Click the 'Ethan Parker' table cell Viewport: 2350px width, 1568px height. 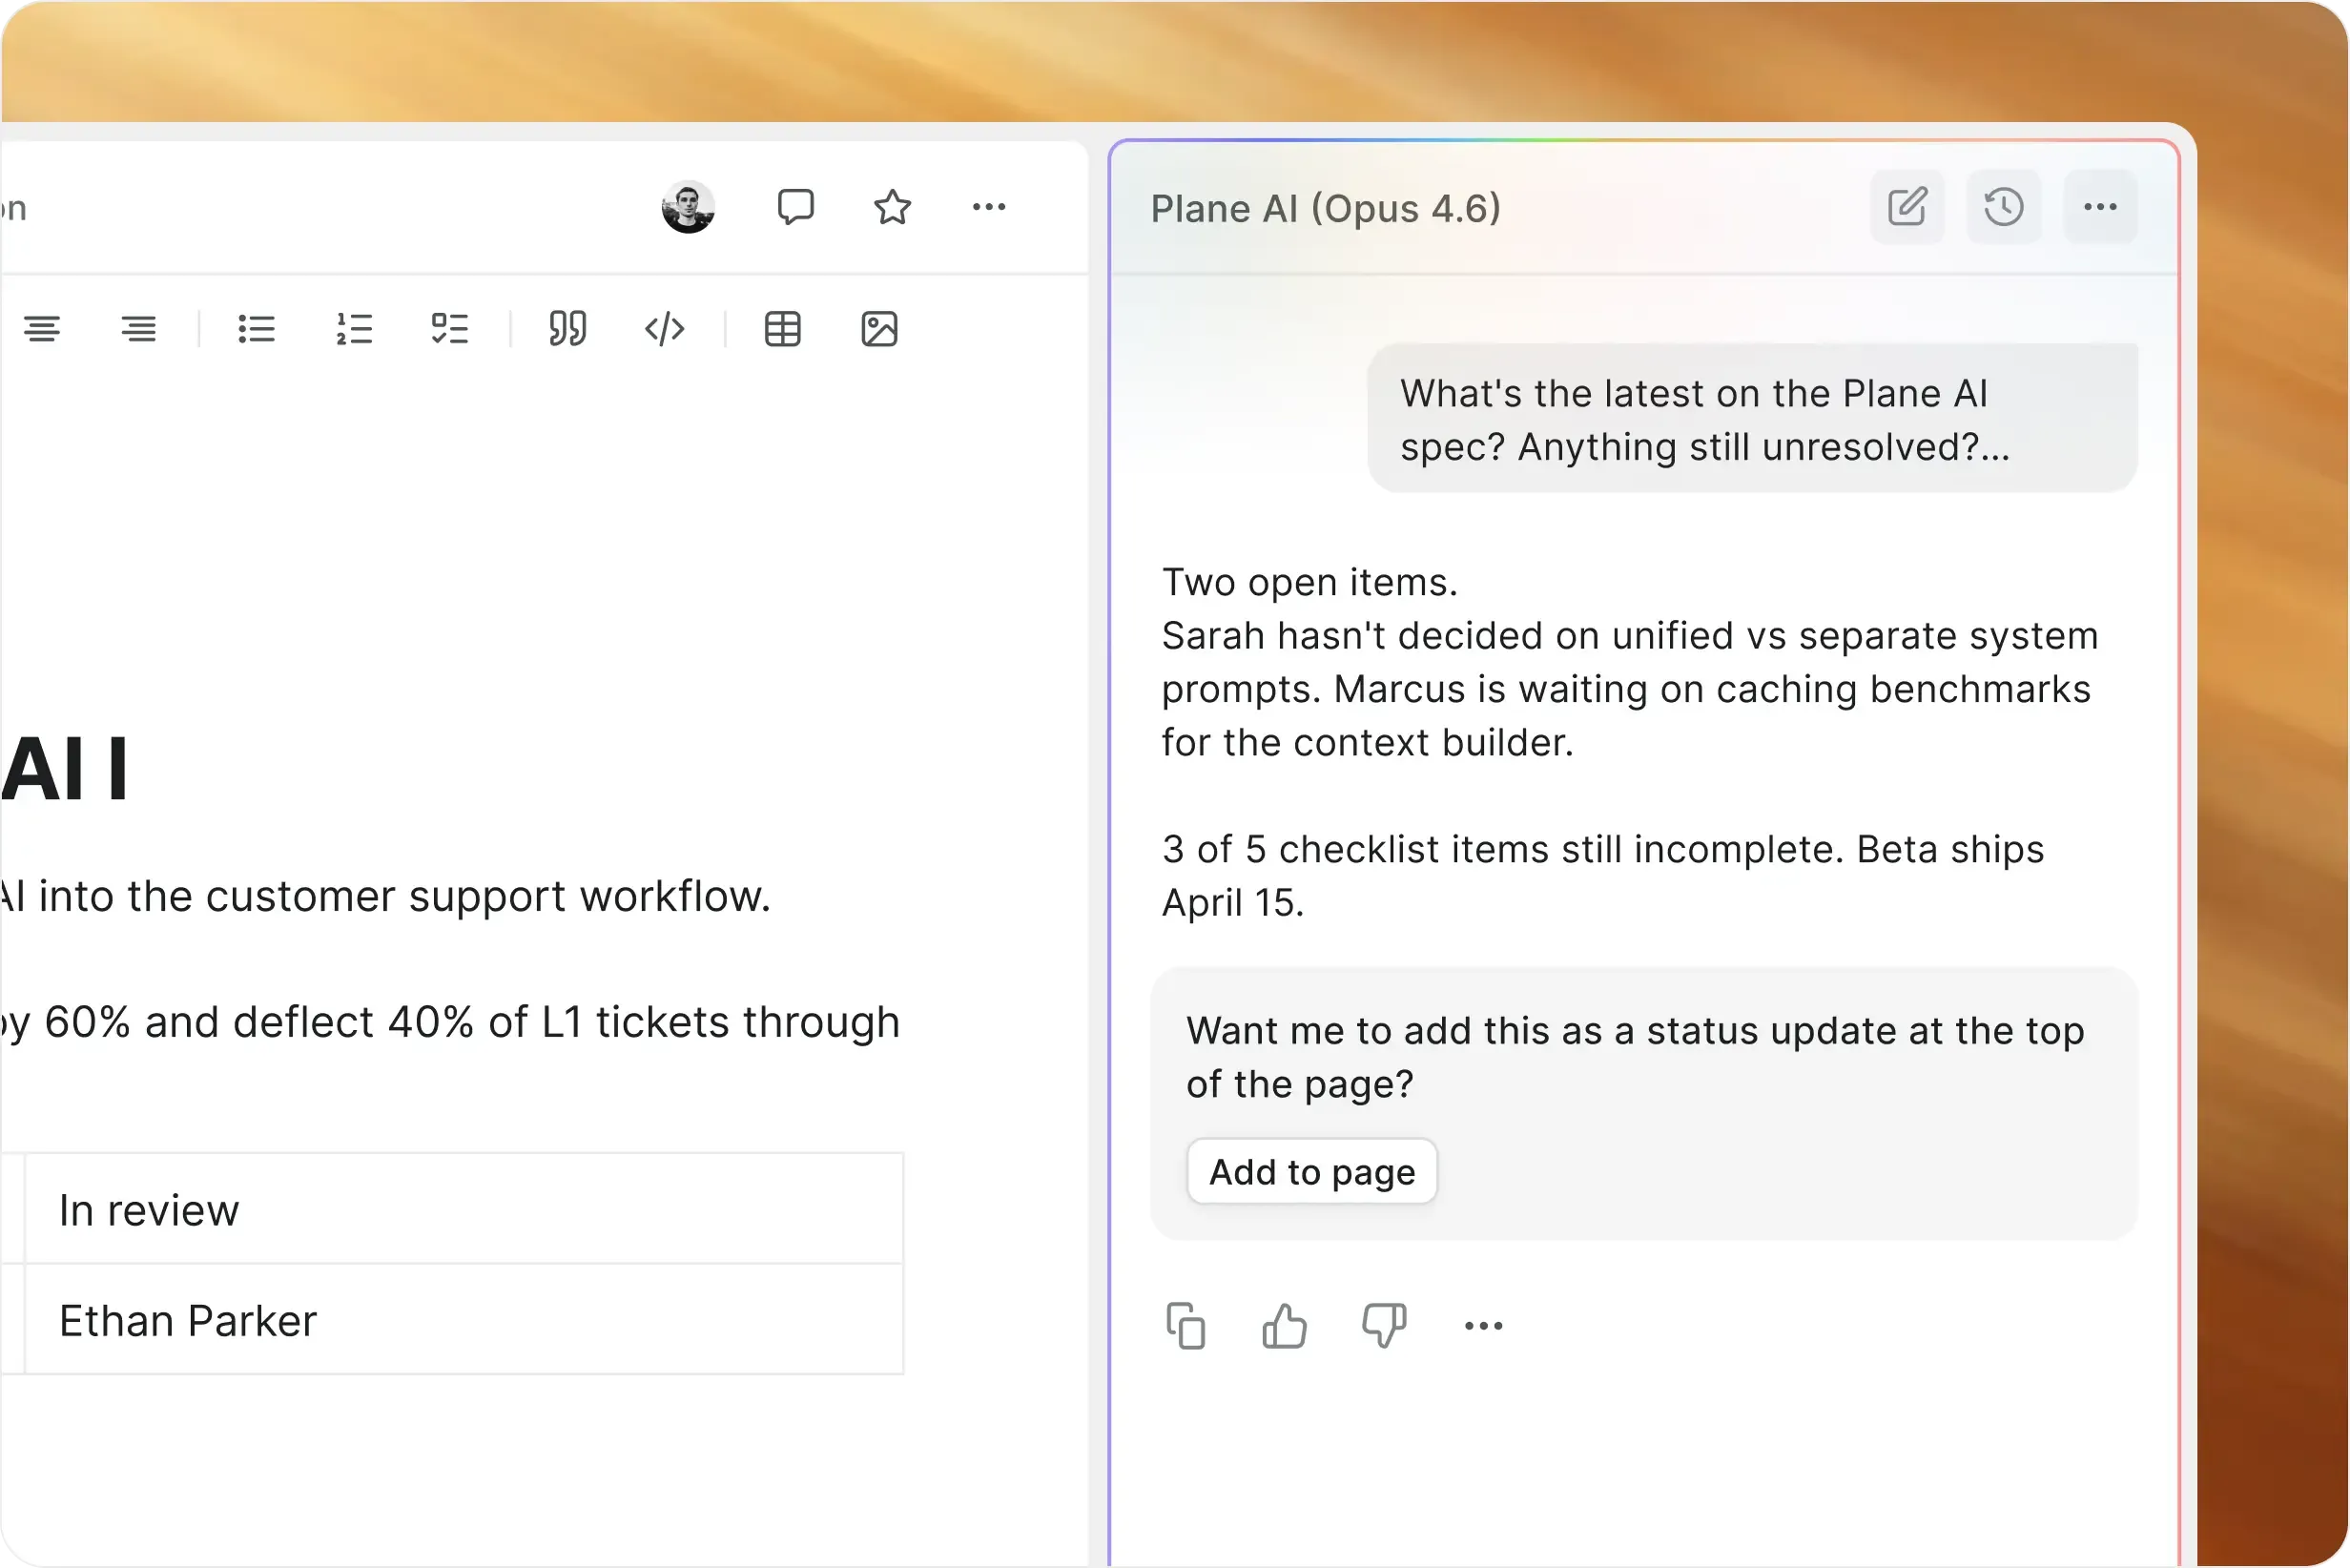tap(464, 1320)
